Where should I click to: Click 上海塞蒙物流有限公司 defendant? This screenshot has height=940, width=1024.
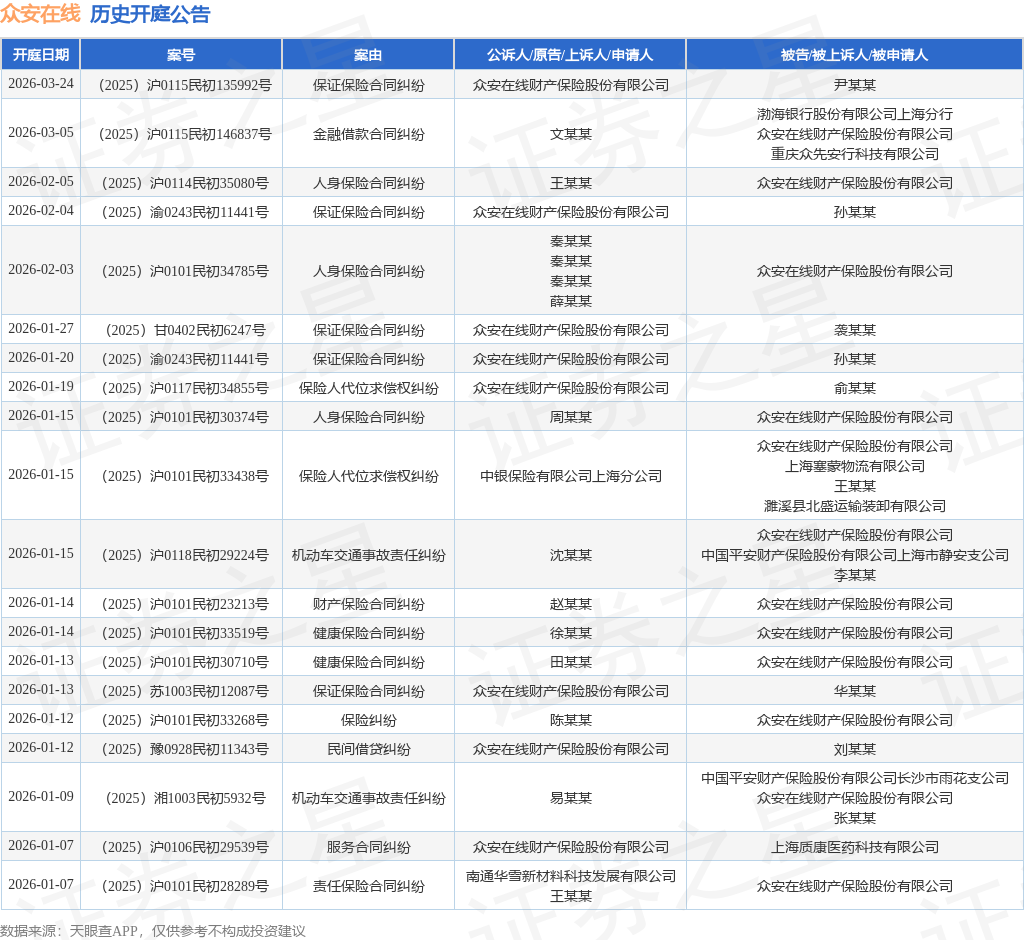[855, 466]
